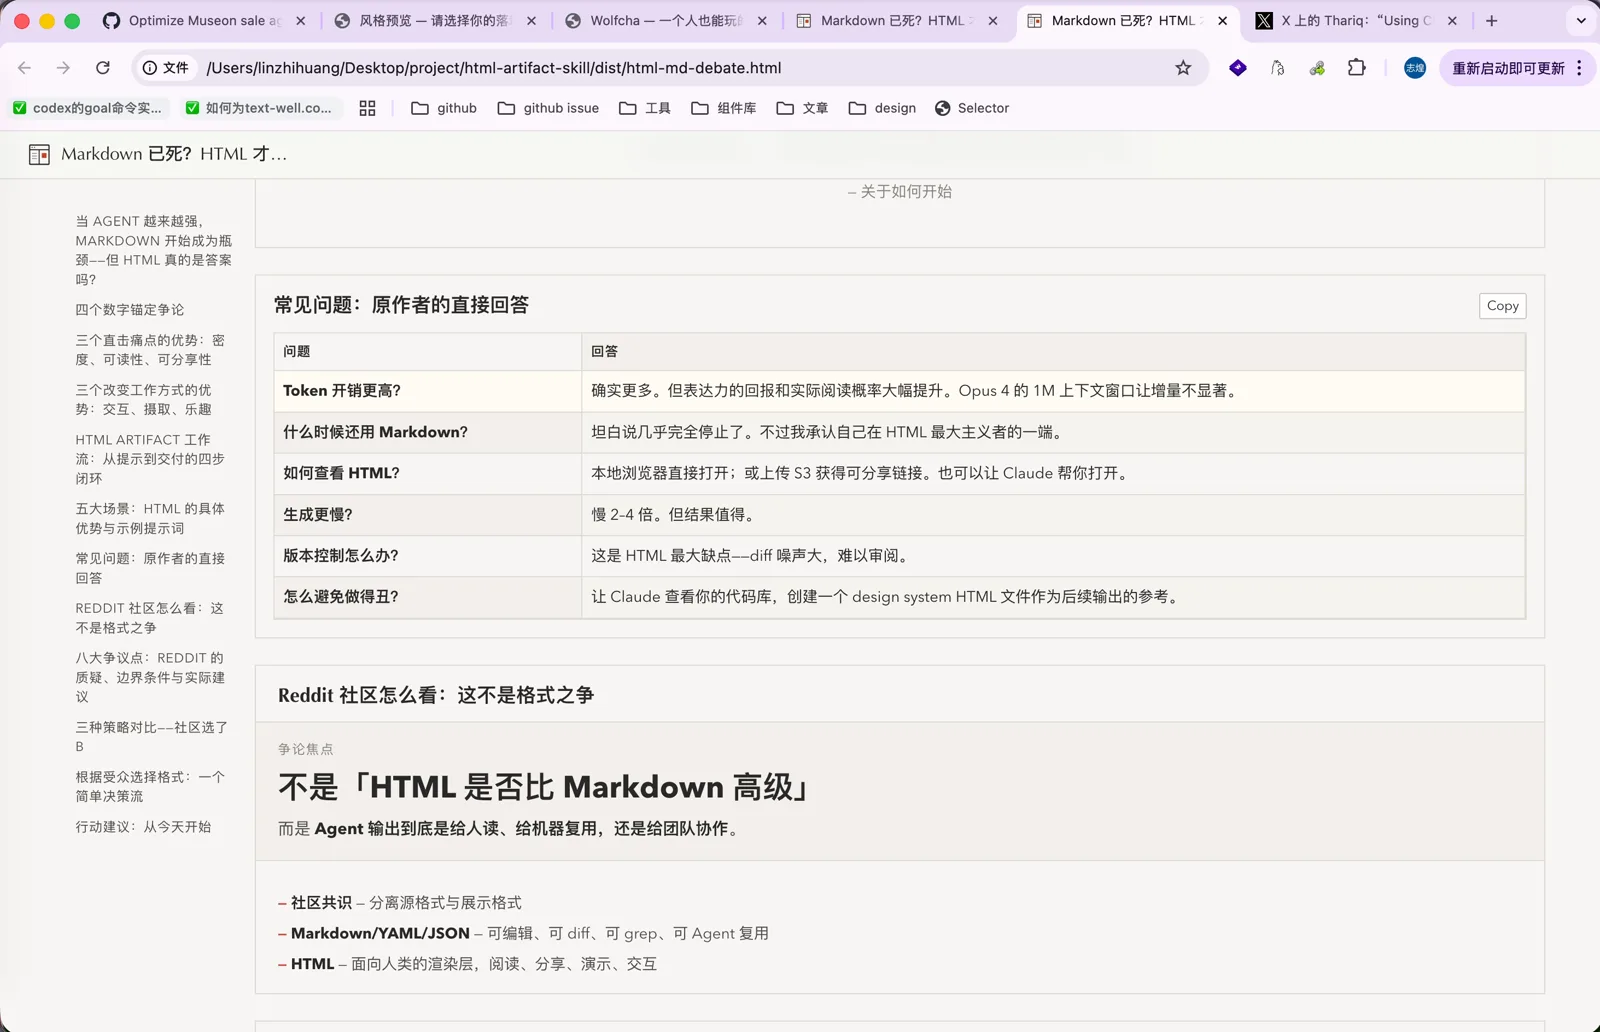This screenshot has width=1600, height=1032.
Task: Click the 社区共识 list item
Action: coord(400,903)
